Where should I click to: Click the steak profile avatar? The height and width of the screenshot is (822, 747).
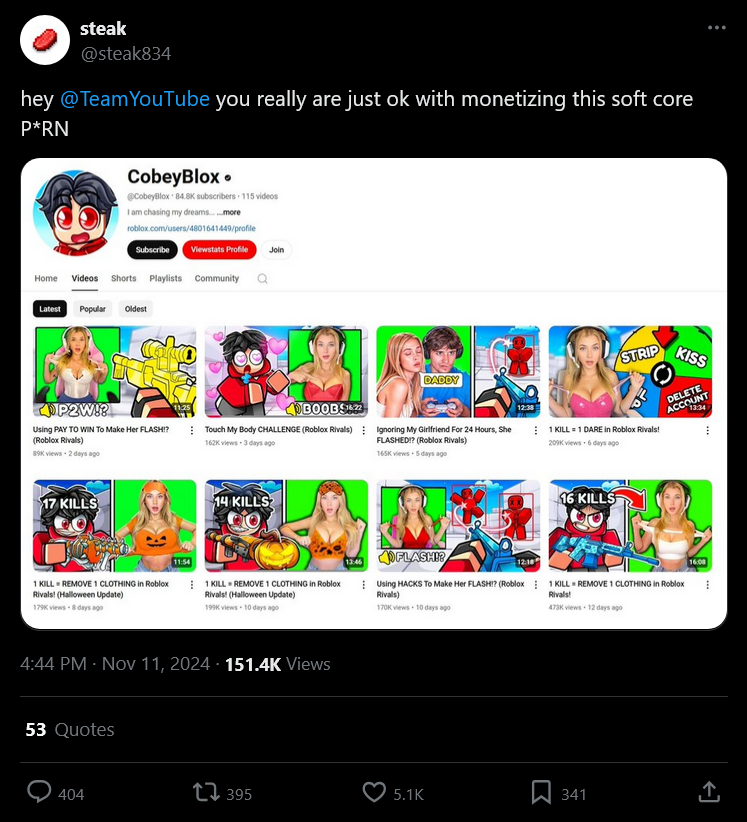point(45,40)
